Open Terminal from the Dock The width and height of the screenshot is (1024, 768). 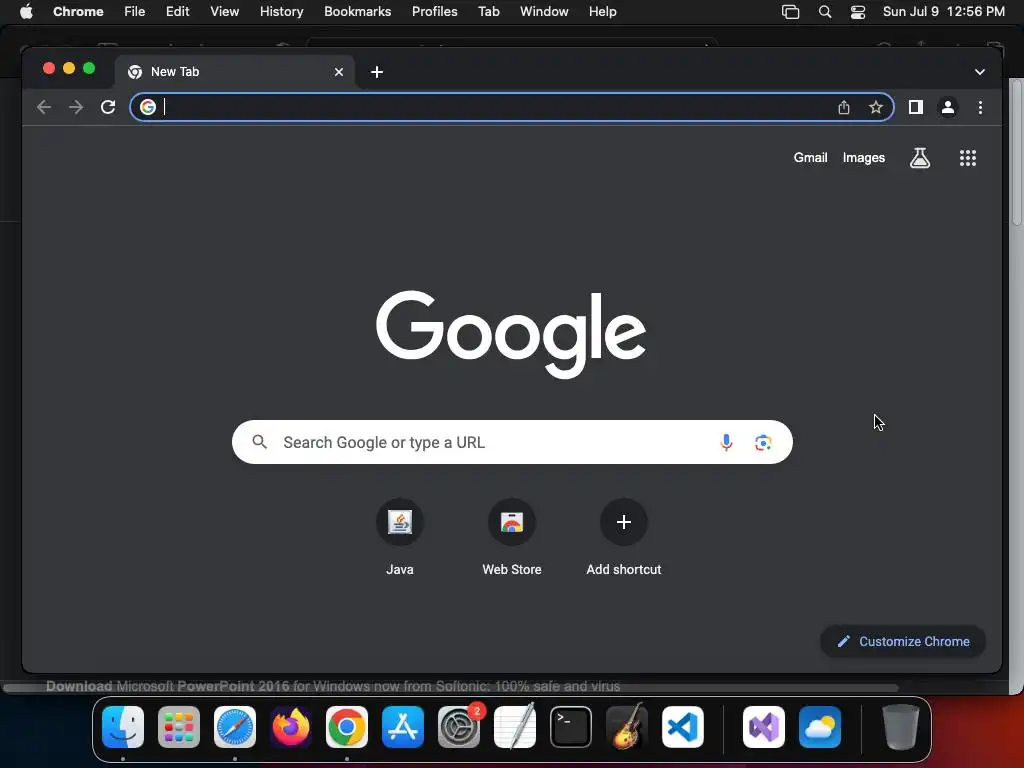click(x=571, y=727)
